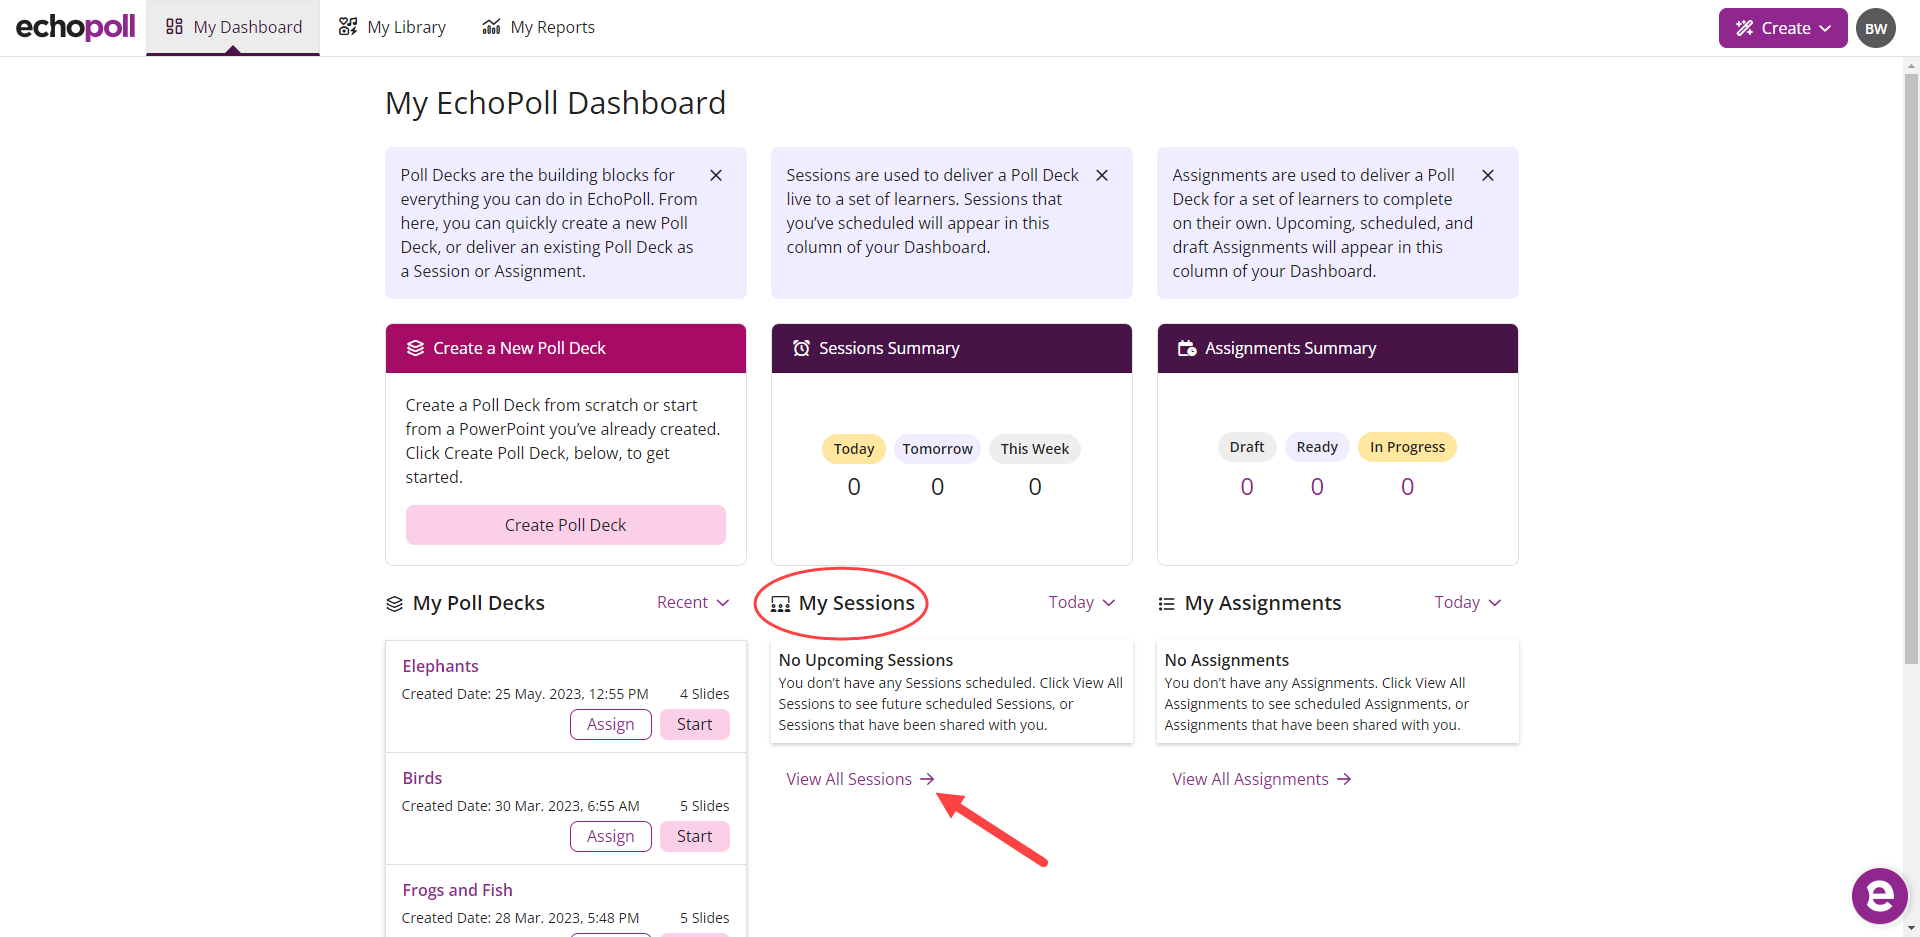Click the My Assignments list icon

(1166, 604)
